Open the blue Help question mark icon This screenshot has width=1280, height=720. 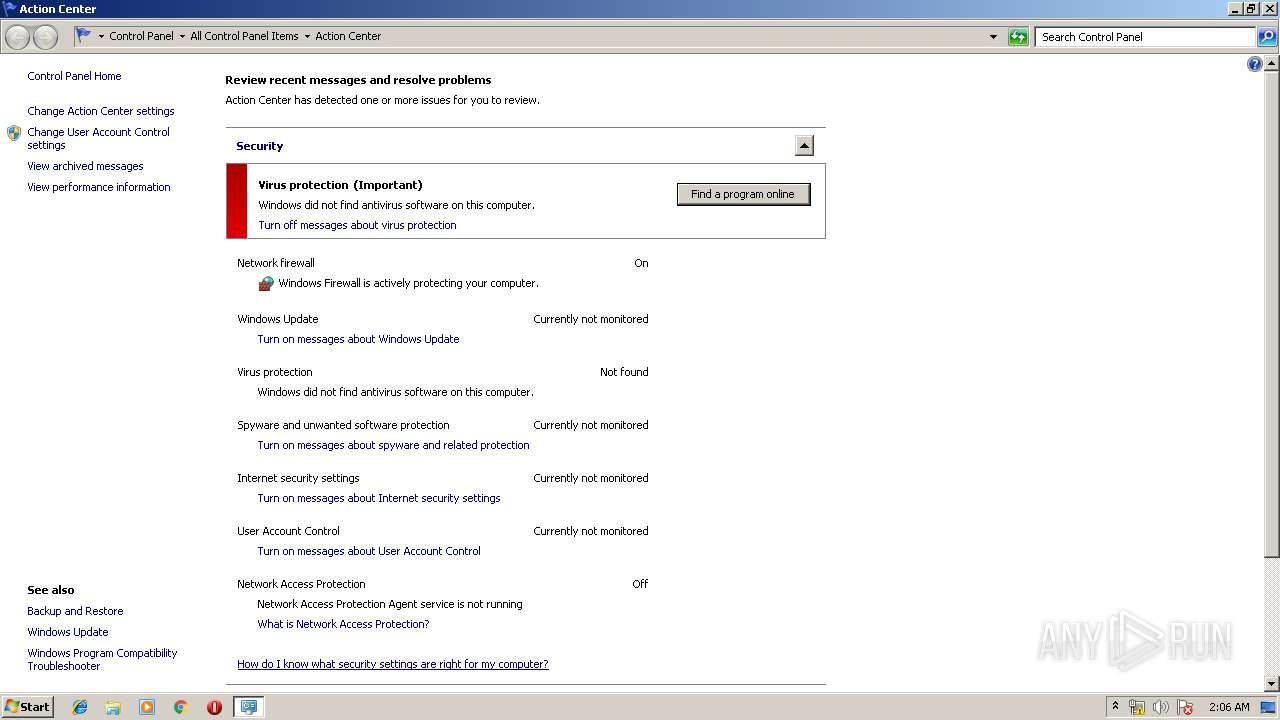point(1255,64)
